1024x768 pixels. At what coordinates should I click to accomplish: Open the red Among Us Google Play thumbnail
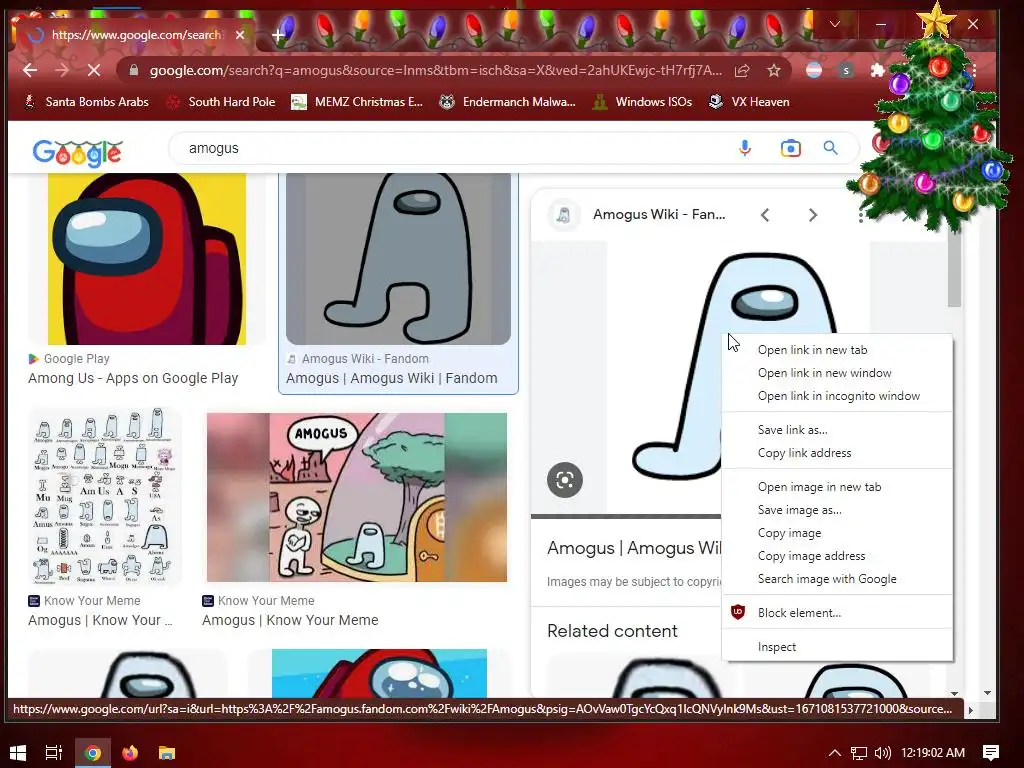(147, 259)
